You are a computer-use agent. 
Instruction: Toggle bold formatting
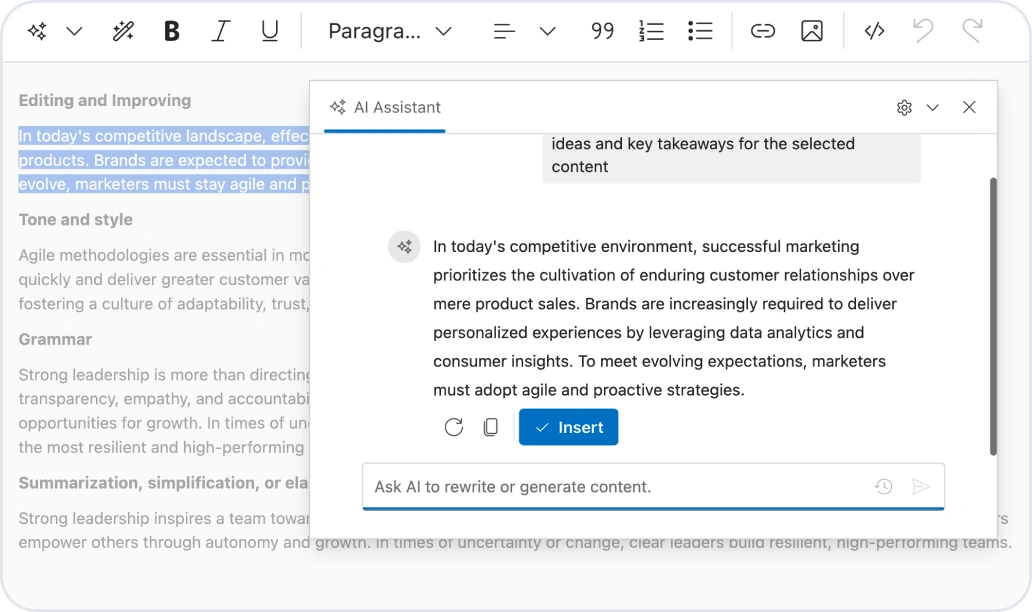172,31
